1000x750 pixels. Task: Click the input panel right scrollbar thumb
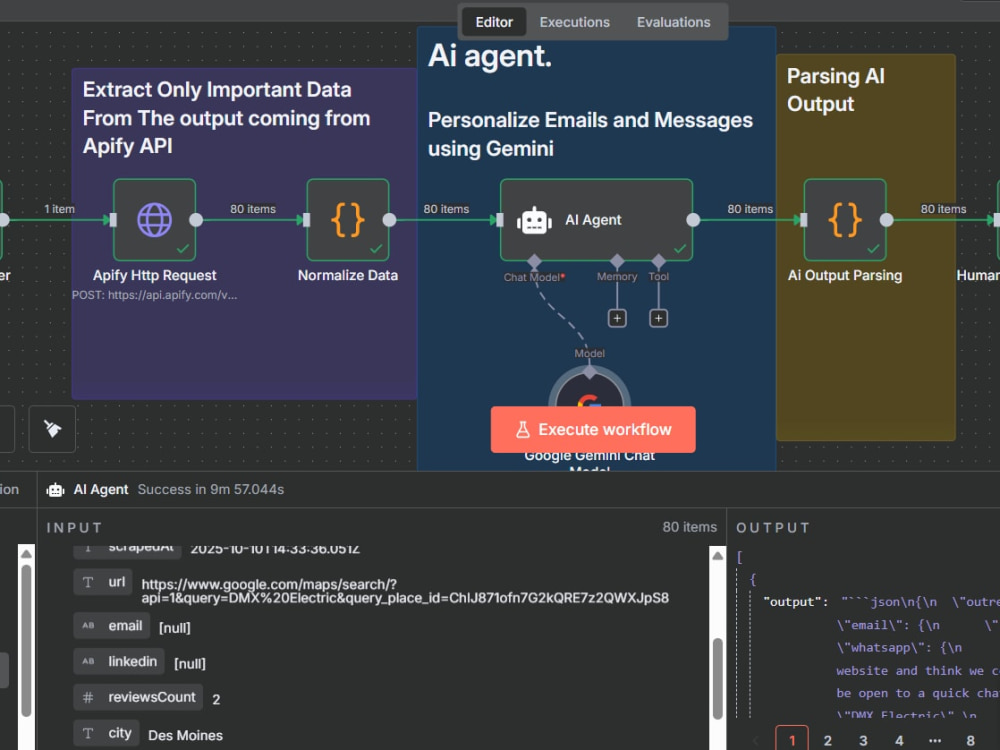[717, 679]
